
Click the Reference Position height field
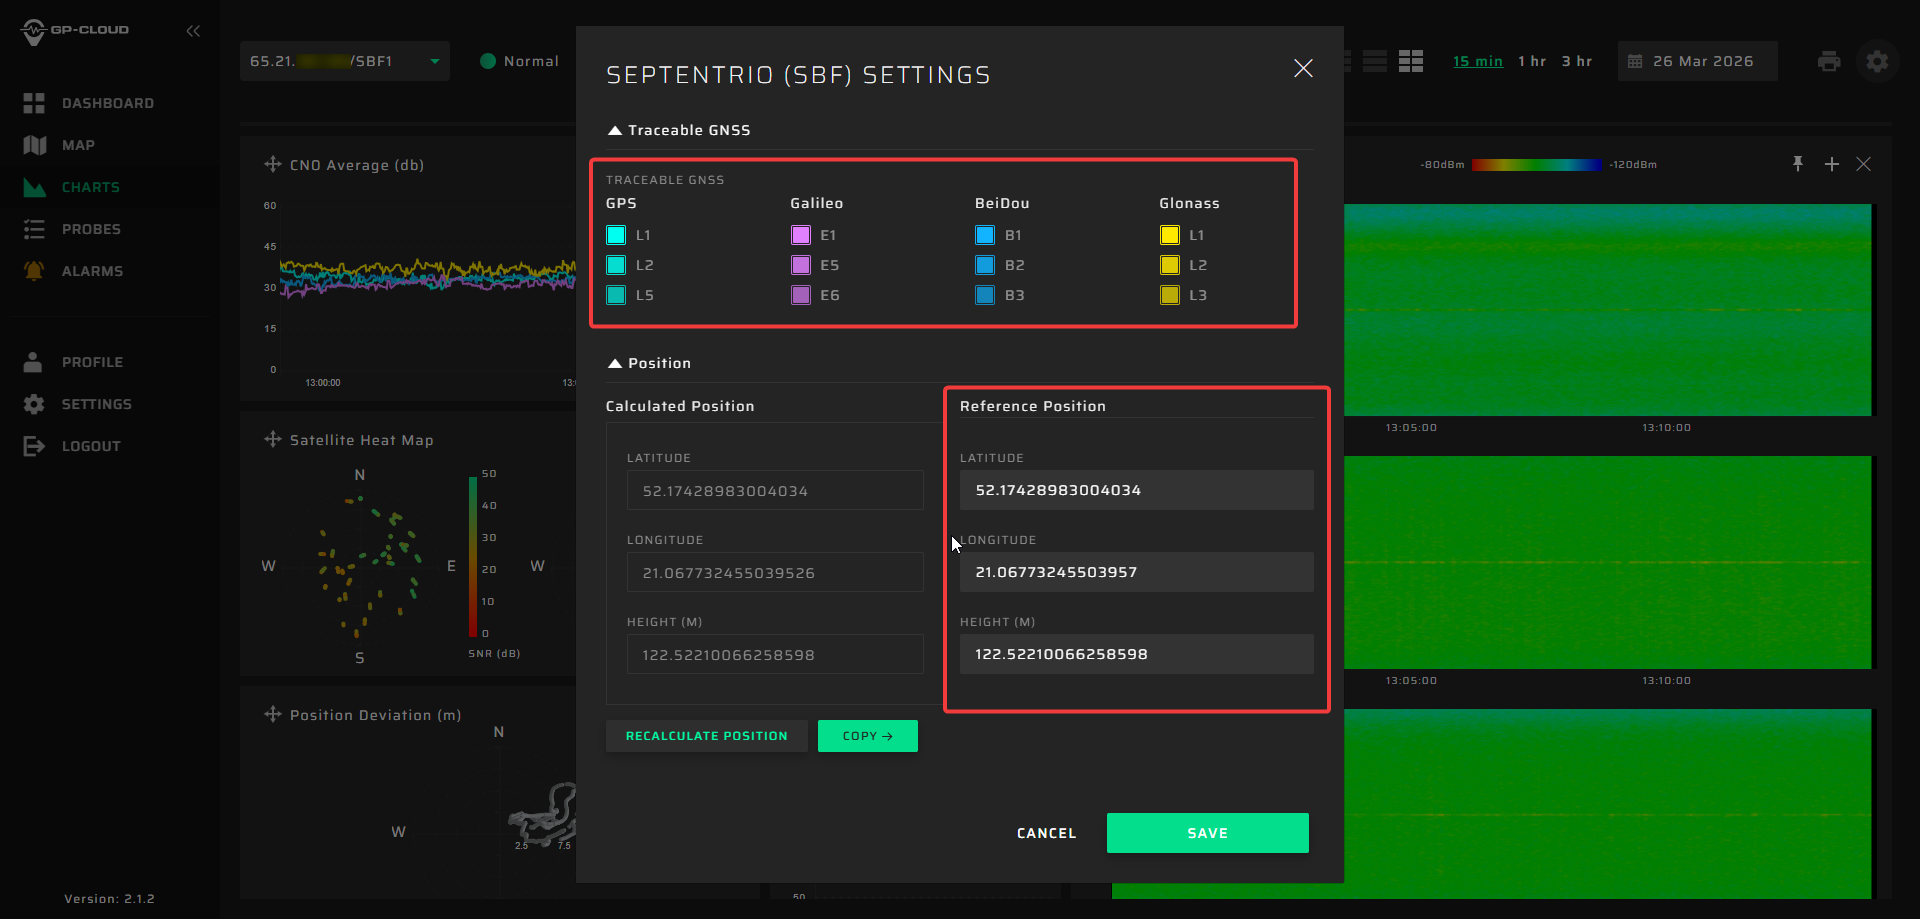coord(1137,654)
